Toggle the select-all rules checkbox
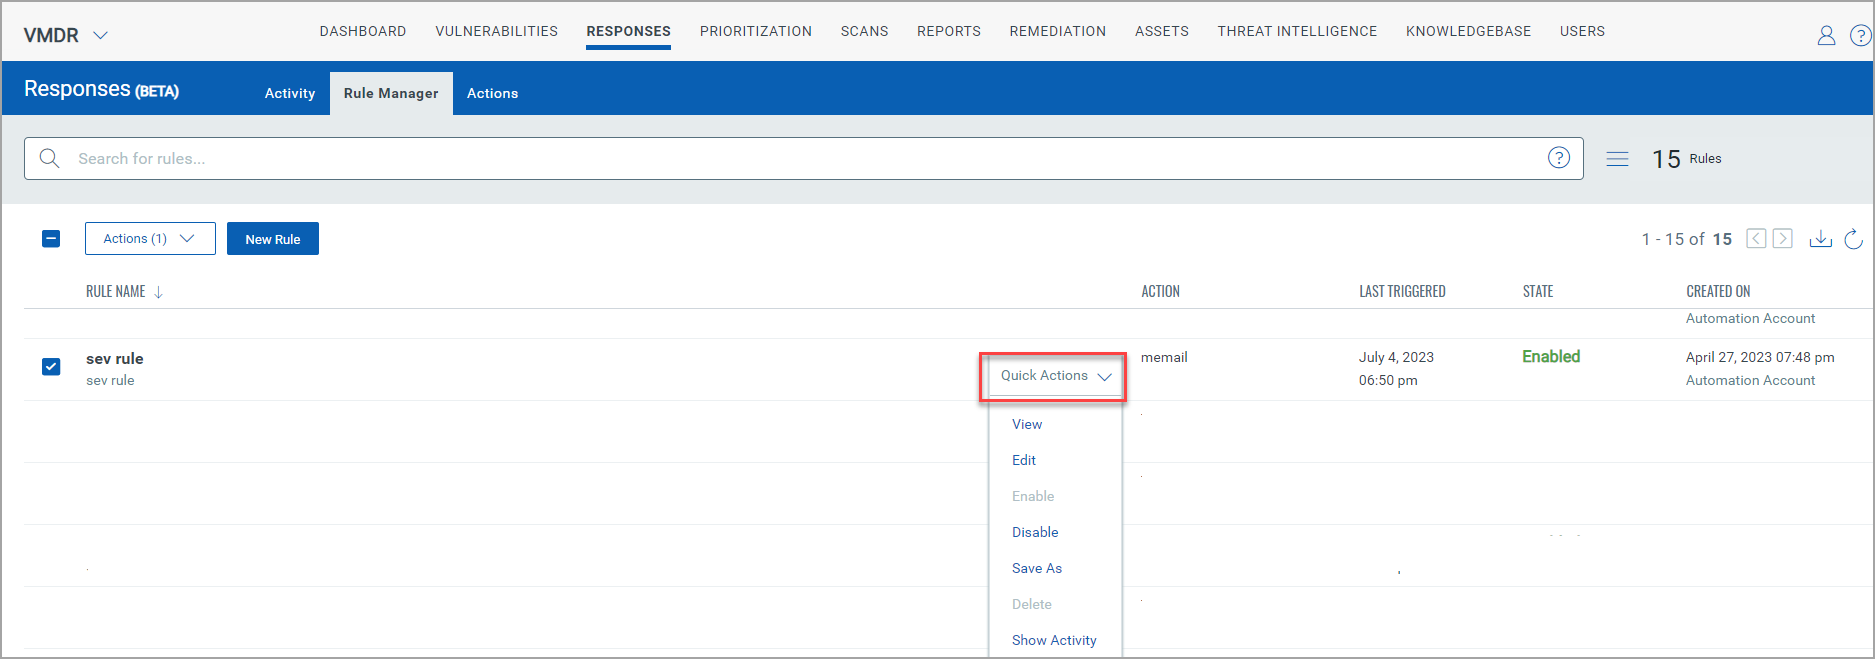 [51, 239]
